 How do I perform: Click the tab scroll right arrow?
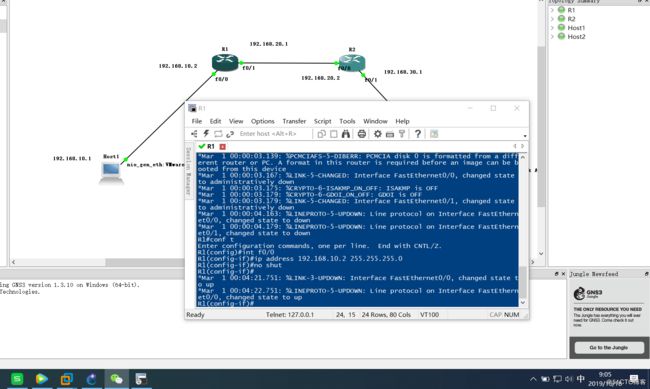click(x=522, y=146)
